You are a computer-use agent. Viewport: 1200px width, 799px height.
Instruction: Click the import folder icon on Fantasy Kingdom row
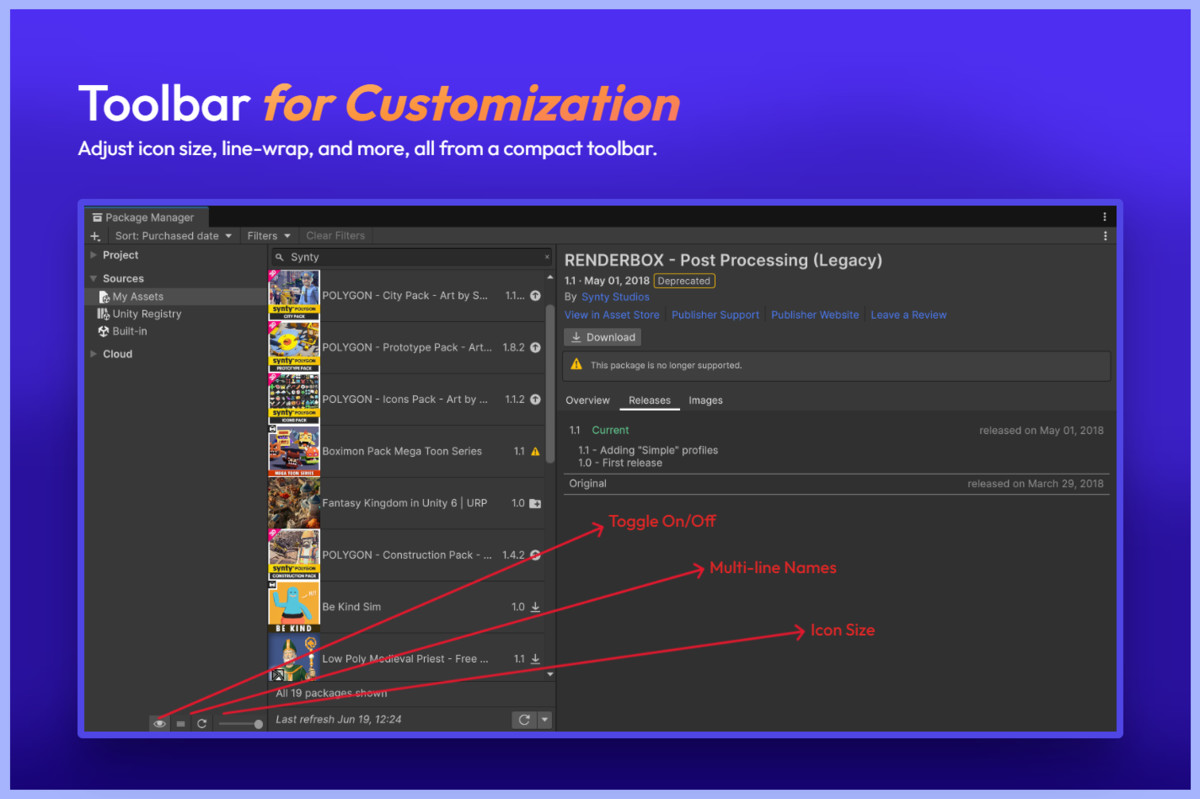[x=535, y=504]
